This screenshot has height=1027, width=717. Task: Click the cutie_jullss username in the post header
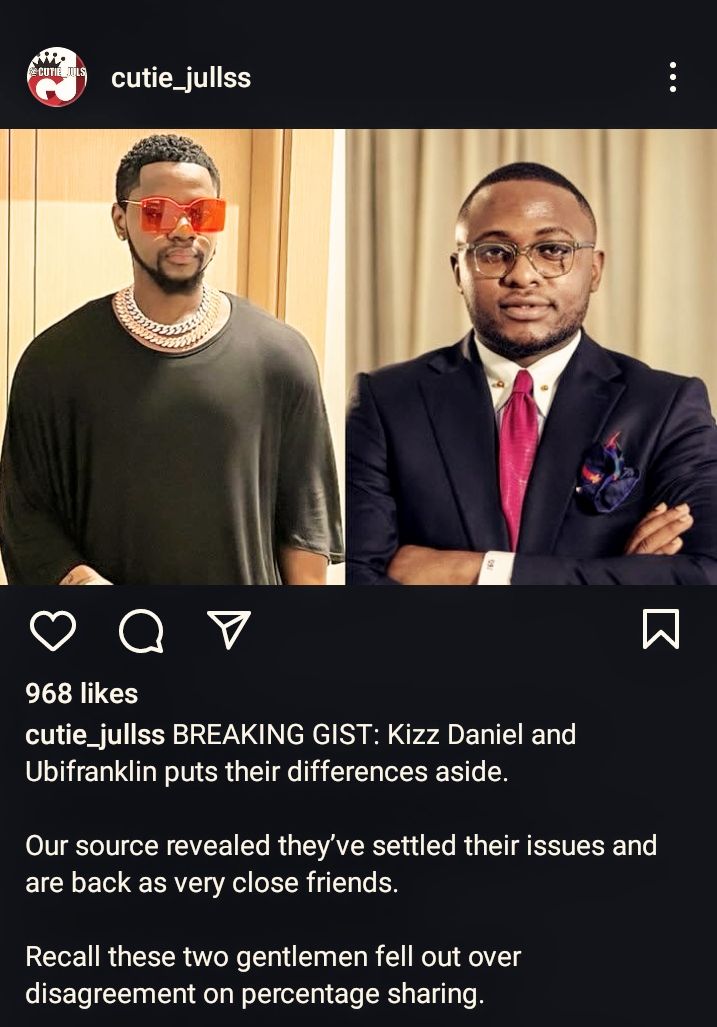coord(181,78)
